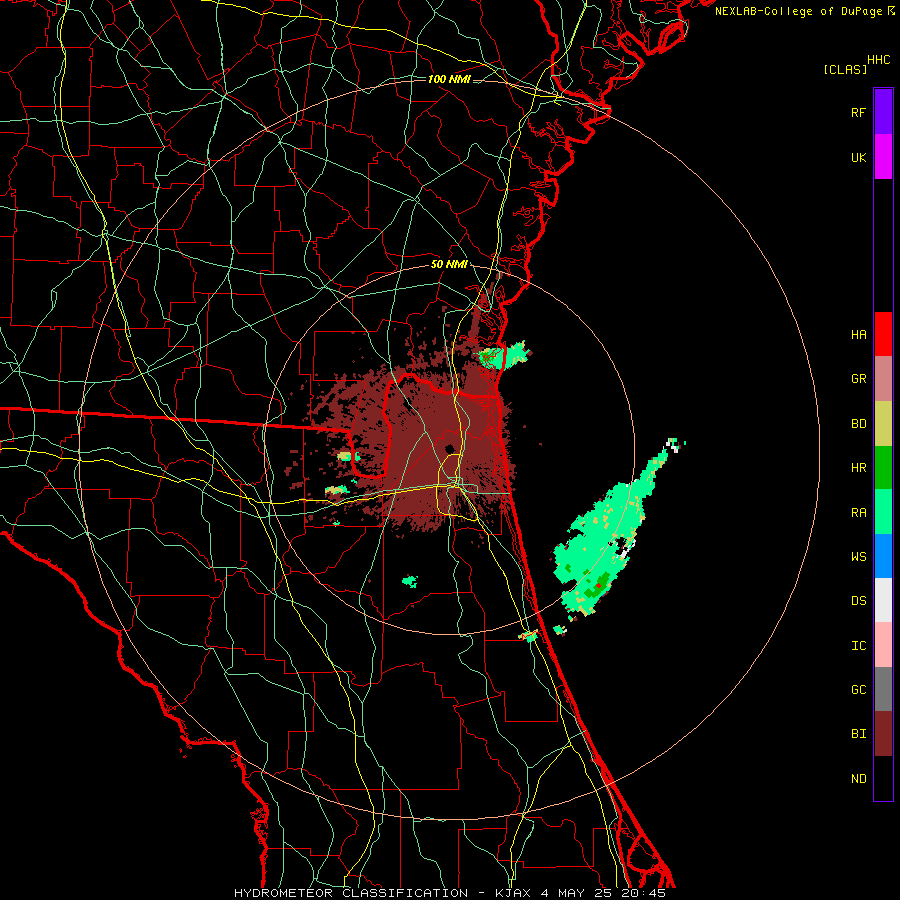This screenshot has width=900, height=900.
Task: Click the red HA hail swatch
Action: pos(883,334)
